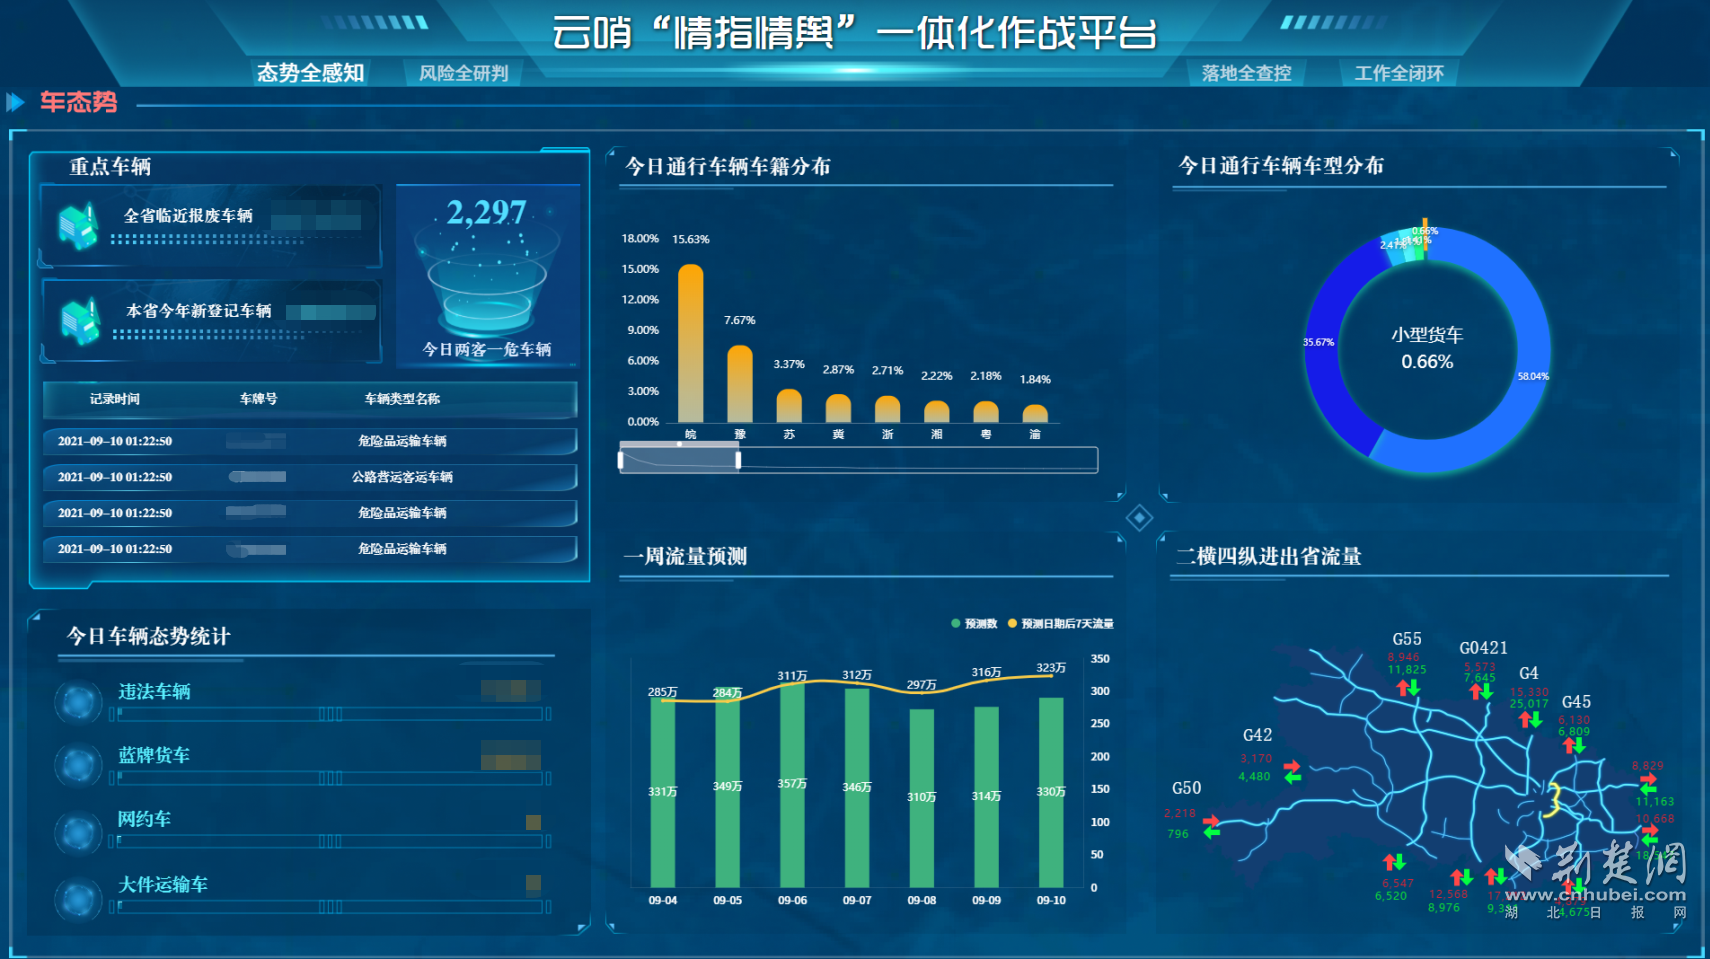This screenshot has height=959, width=1710.
Task: Click the tallest orange bar for 皖
Action: [x=690, y=343]
